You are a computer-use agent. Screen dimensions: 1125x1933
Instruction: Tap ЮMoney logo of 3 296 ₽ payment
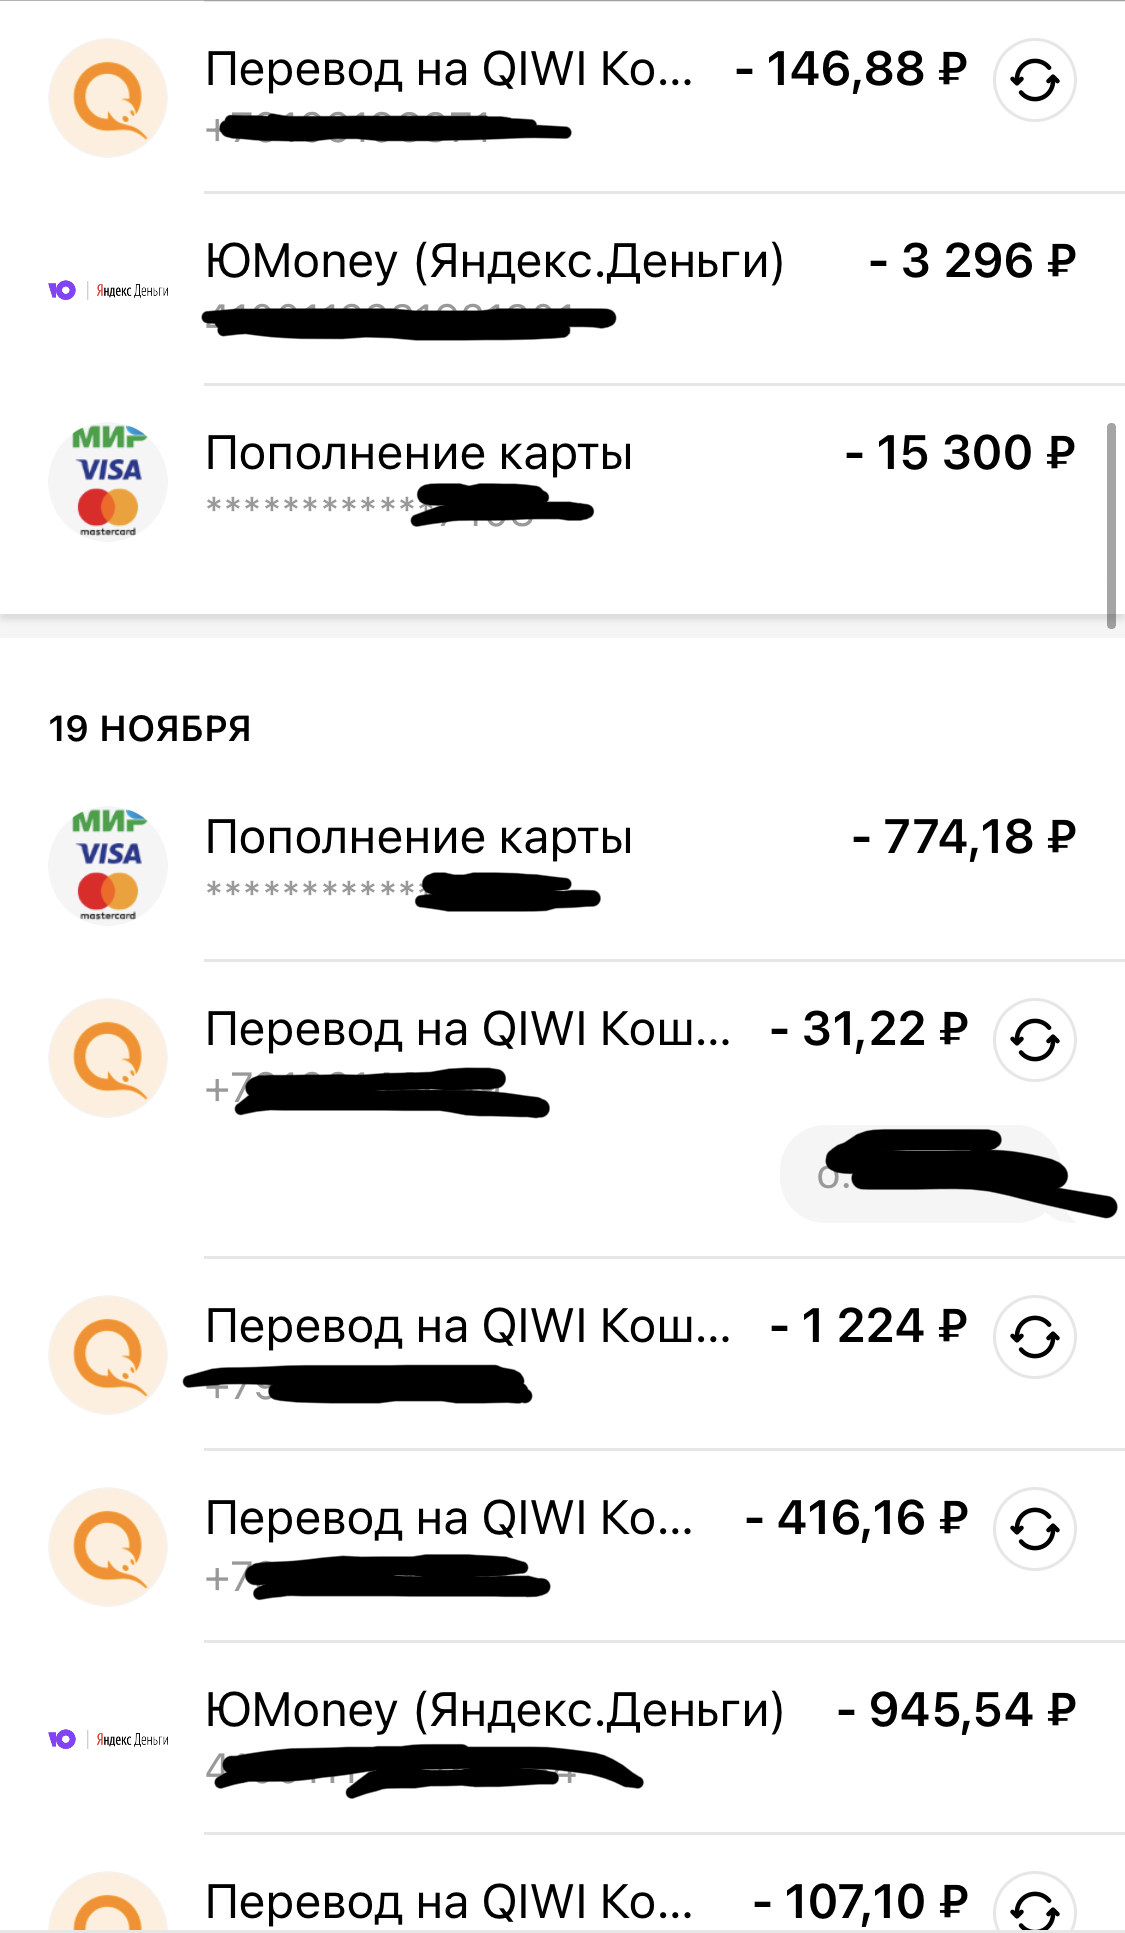click(108, 290)
